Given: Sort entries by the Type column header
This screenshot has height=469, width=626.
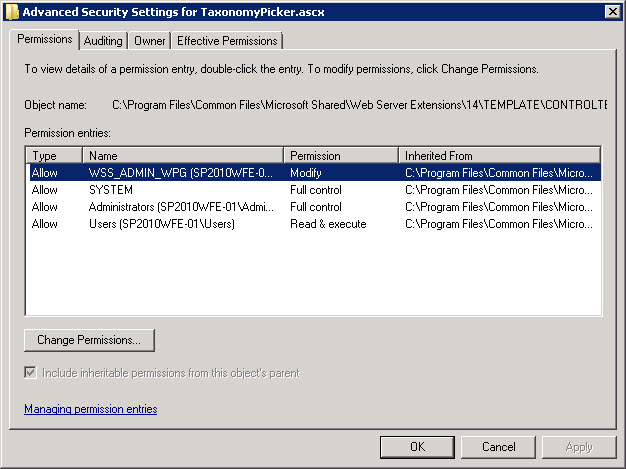Looking at the screenshot, I should [55, 156].
